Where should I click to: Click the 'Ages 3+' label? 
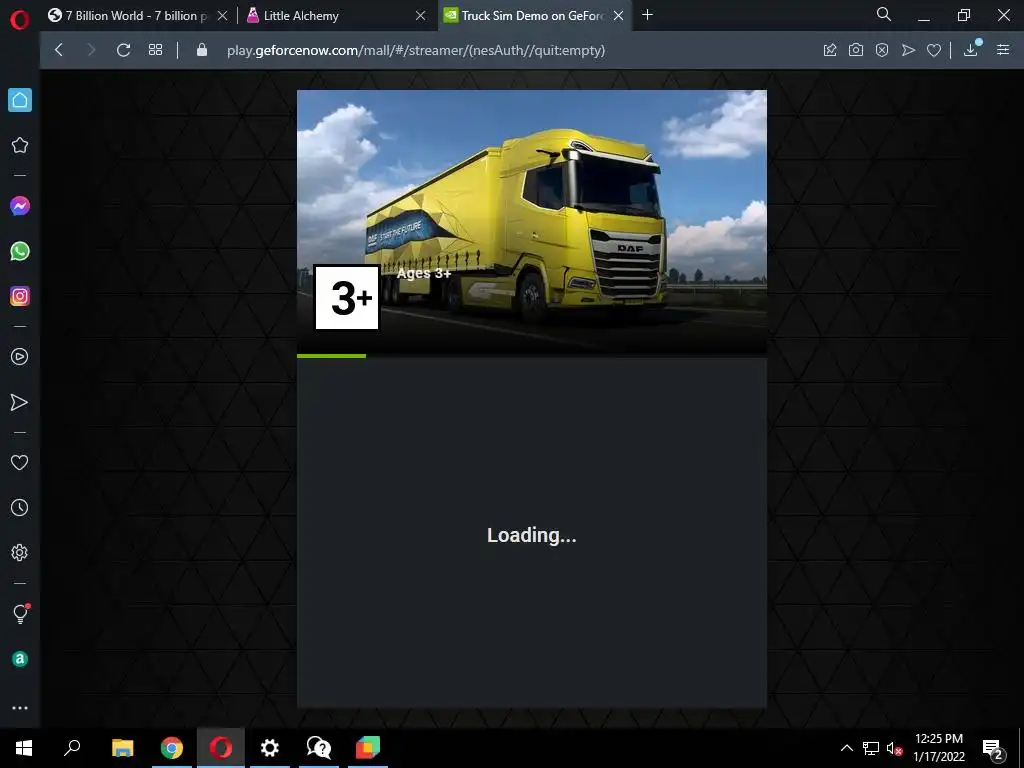click(x=424, y=273)
